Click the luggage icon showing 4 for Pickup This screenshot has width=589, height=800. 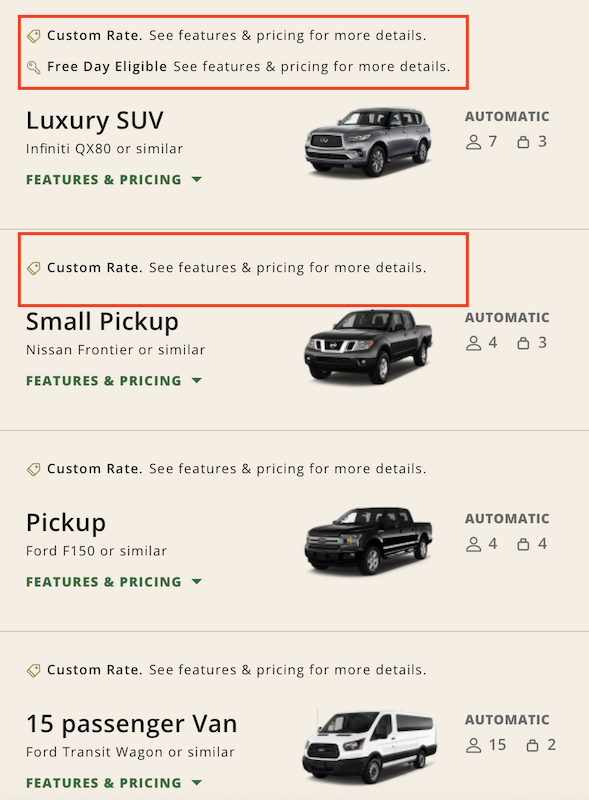pos(523,543)
